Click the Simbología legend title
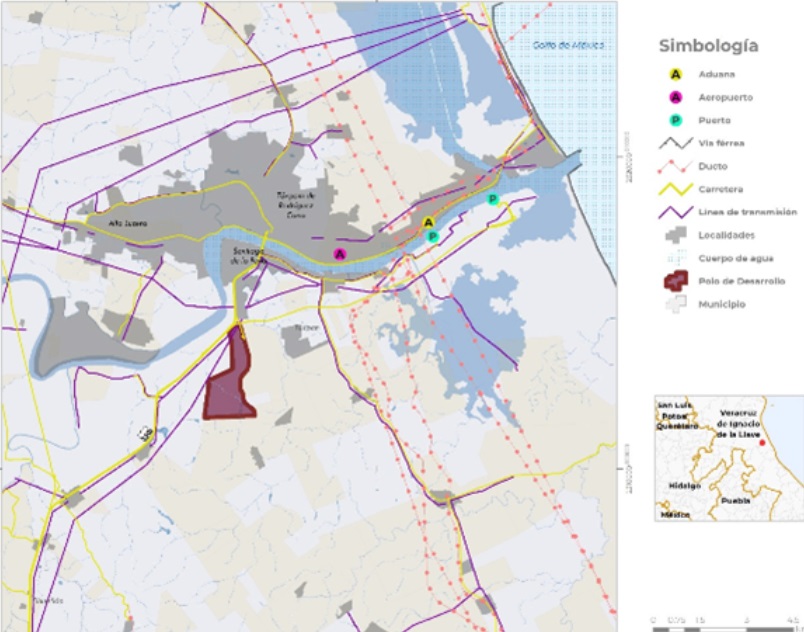Image resolution: width=804 pixels, height=632 pixels. (x=707, y=46)
